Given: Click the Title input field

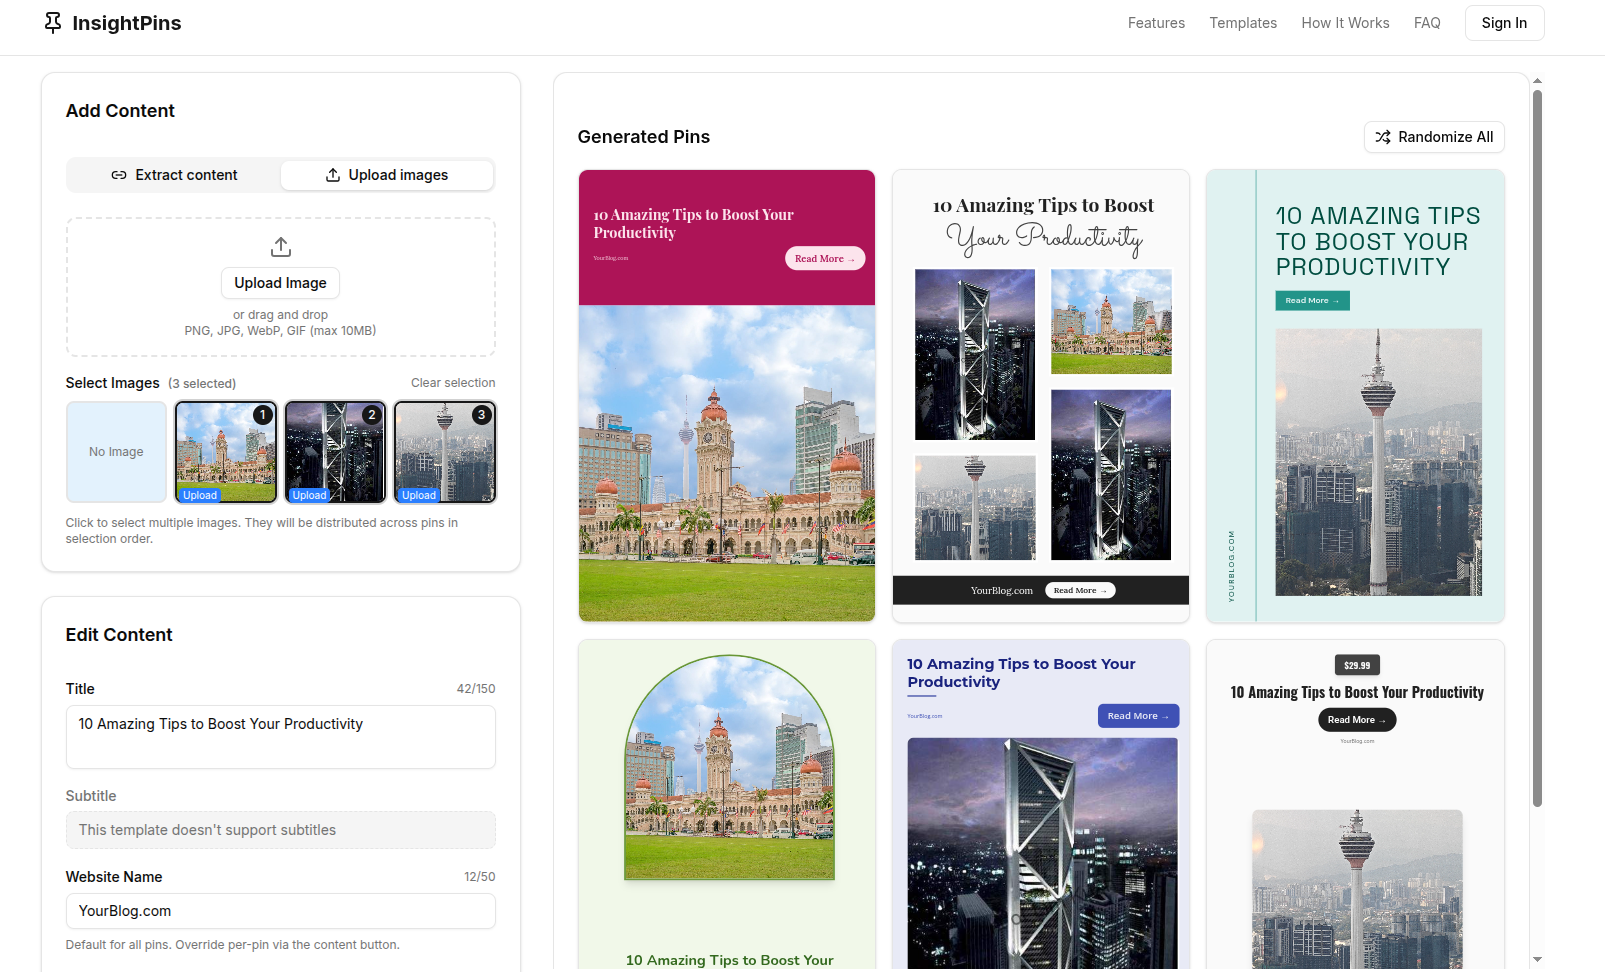Looking at the screenshot, I should coord(281,737).
